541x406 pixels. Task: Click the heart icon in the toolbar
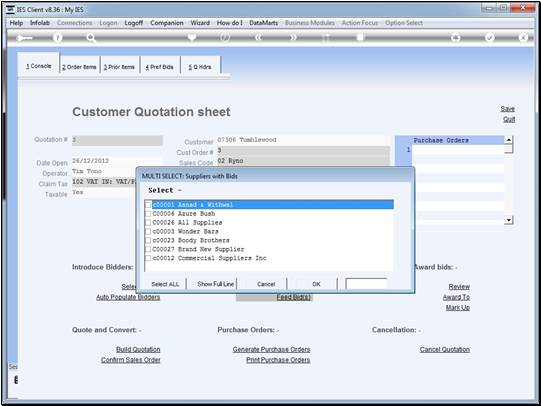click(x=191, y=37)
